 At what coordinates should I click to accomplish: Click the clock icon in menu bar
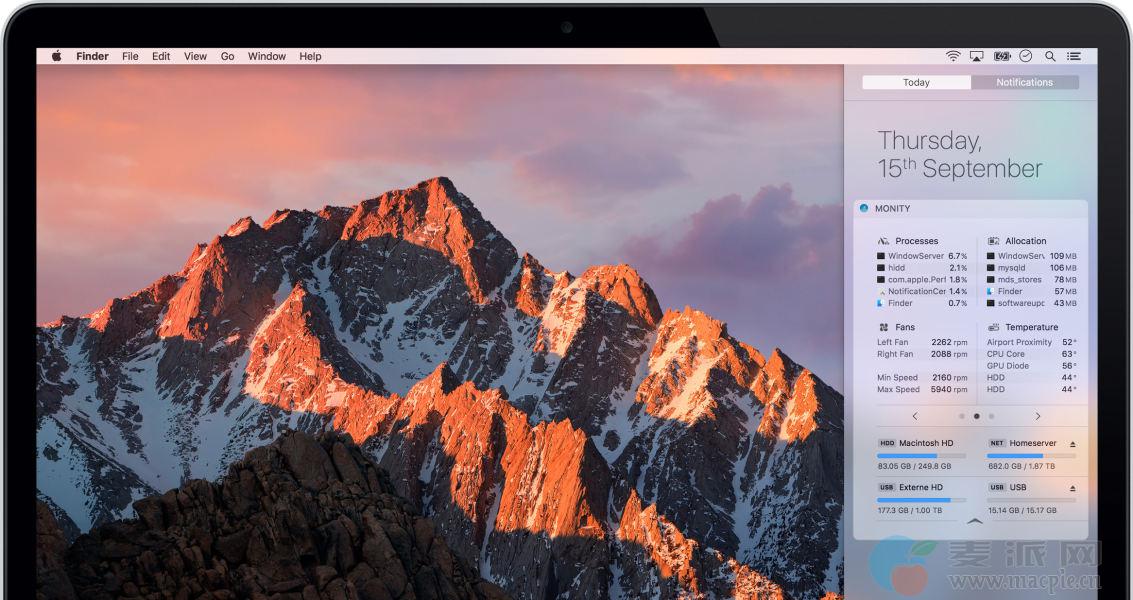pos(1026,56)
